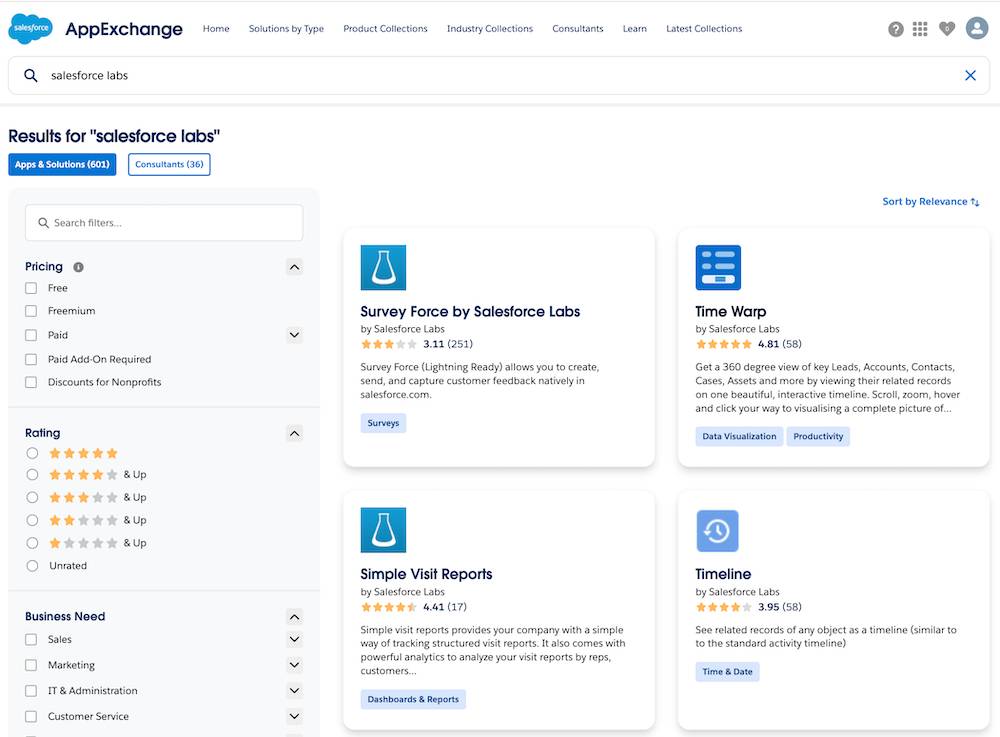The width and height of the screenshot is (1000, 737).
Task: Click the Survey Force flask app icon
Action: click(x=383, y=267)
